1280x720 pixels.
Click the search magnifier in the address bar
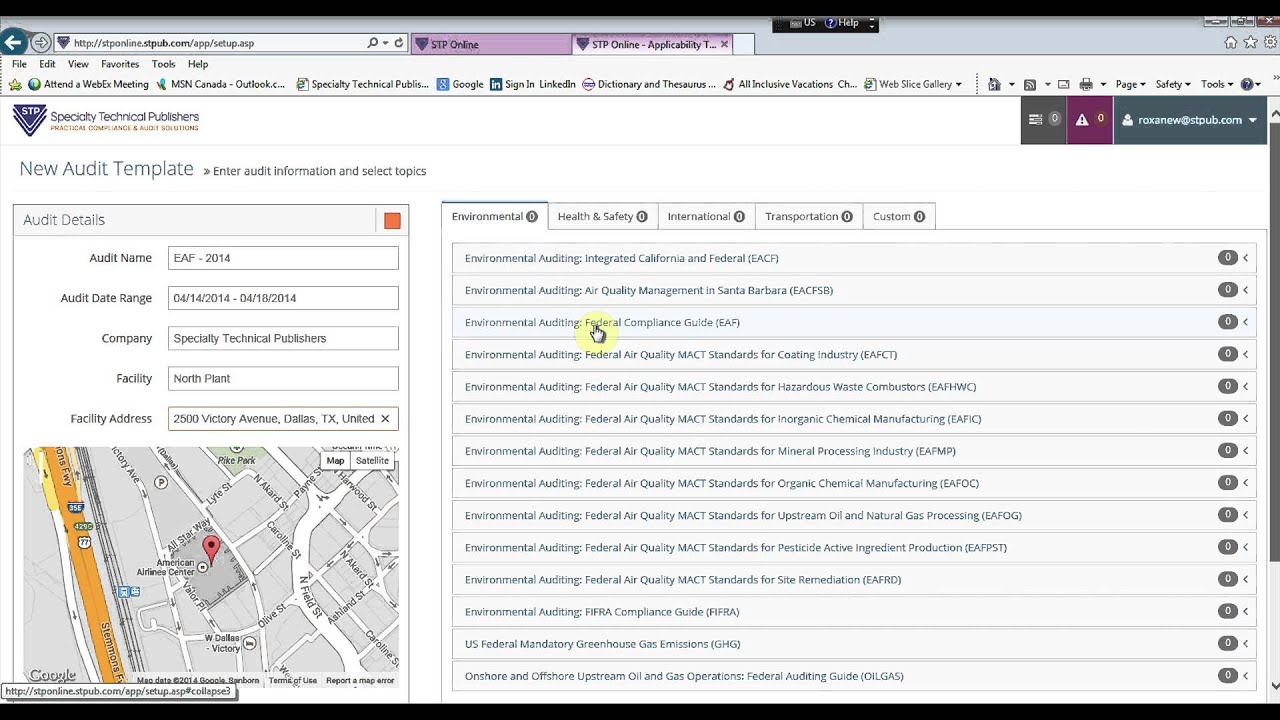coord(373,43)
